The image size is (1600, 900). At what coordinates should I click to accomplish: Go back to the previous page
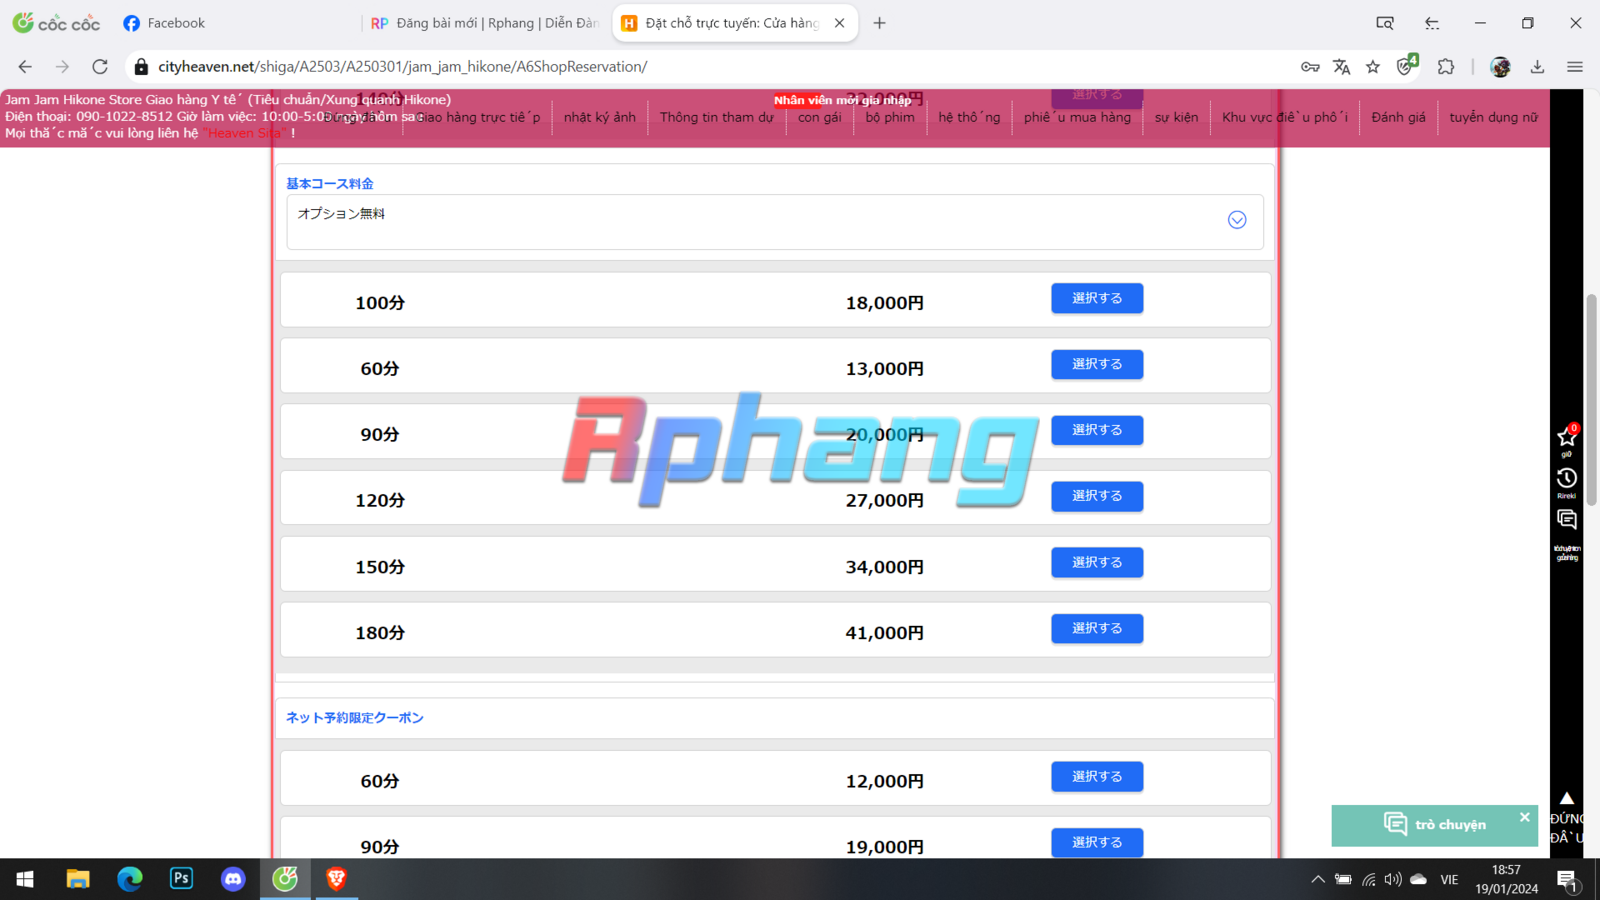pyautogui.click(x=25, y=67)
